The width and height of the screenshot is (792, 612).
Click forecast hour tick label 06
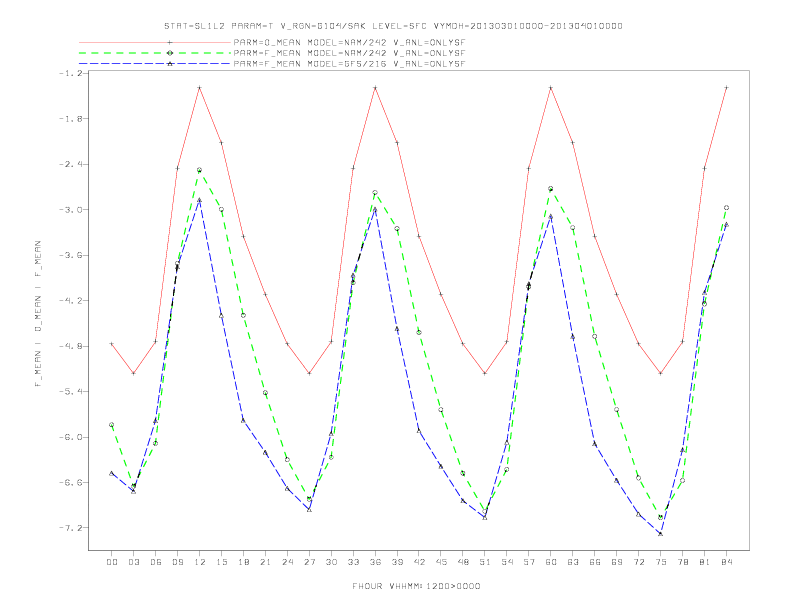(156, 562)
